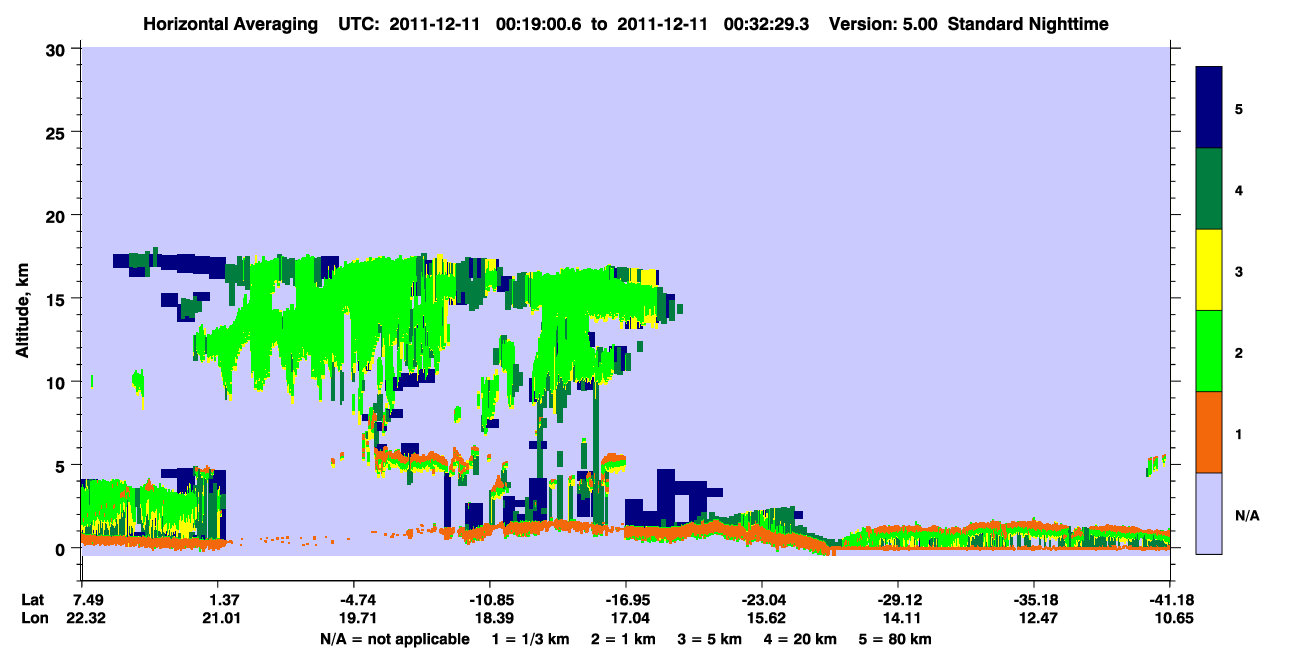The width and height of the screenshot is (1300, 667).
Task: Click the colorbar label '5'
Action: tap(1238, 108)
